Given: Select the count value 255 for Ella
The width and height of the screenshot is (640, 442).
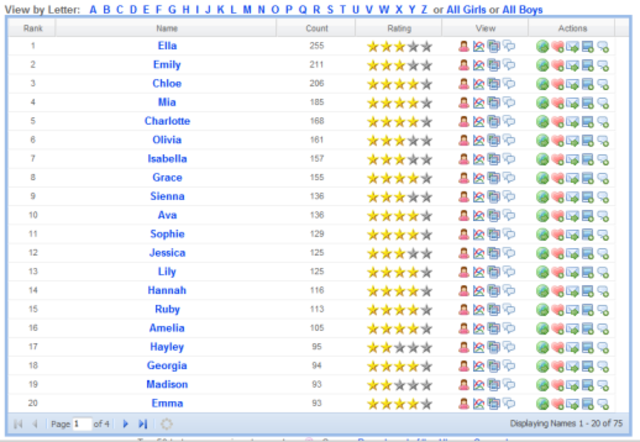Looking at the screenshot, I should [317, 46].
